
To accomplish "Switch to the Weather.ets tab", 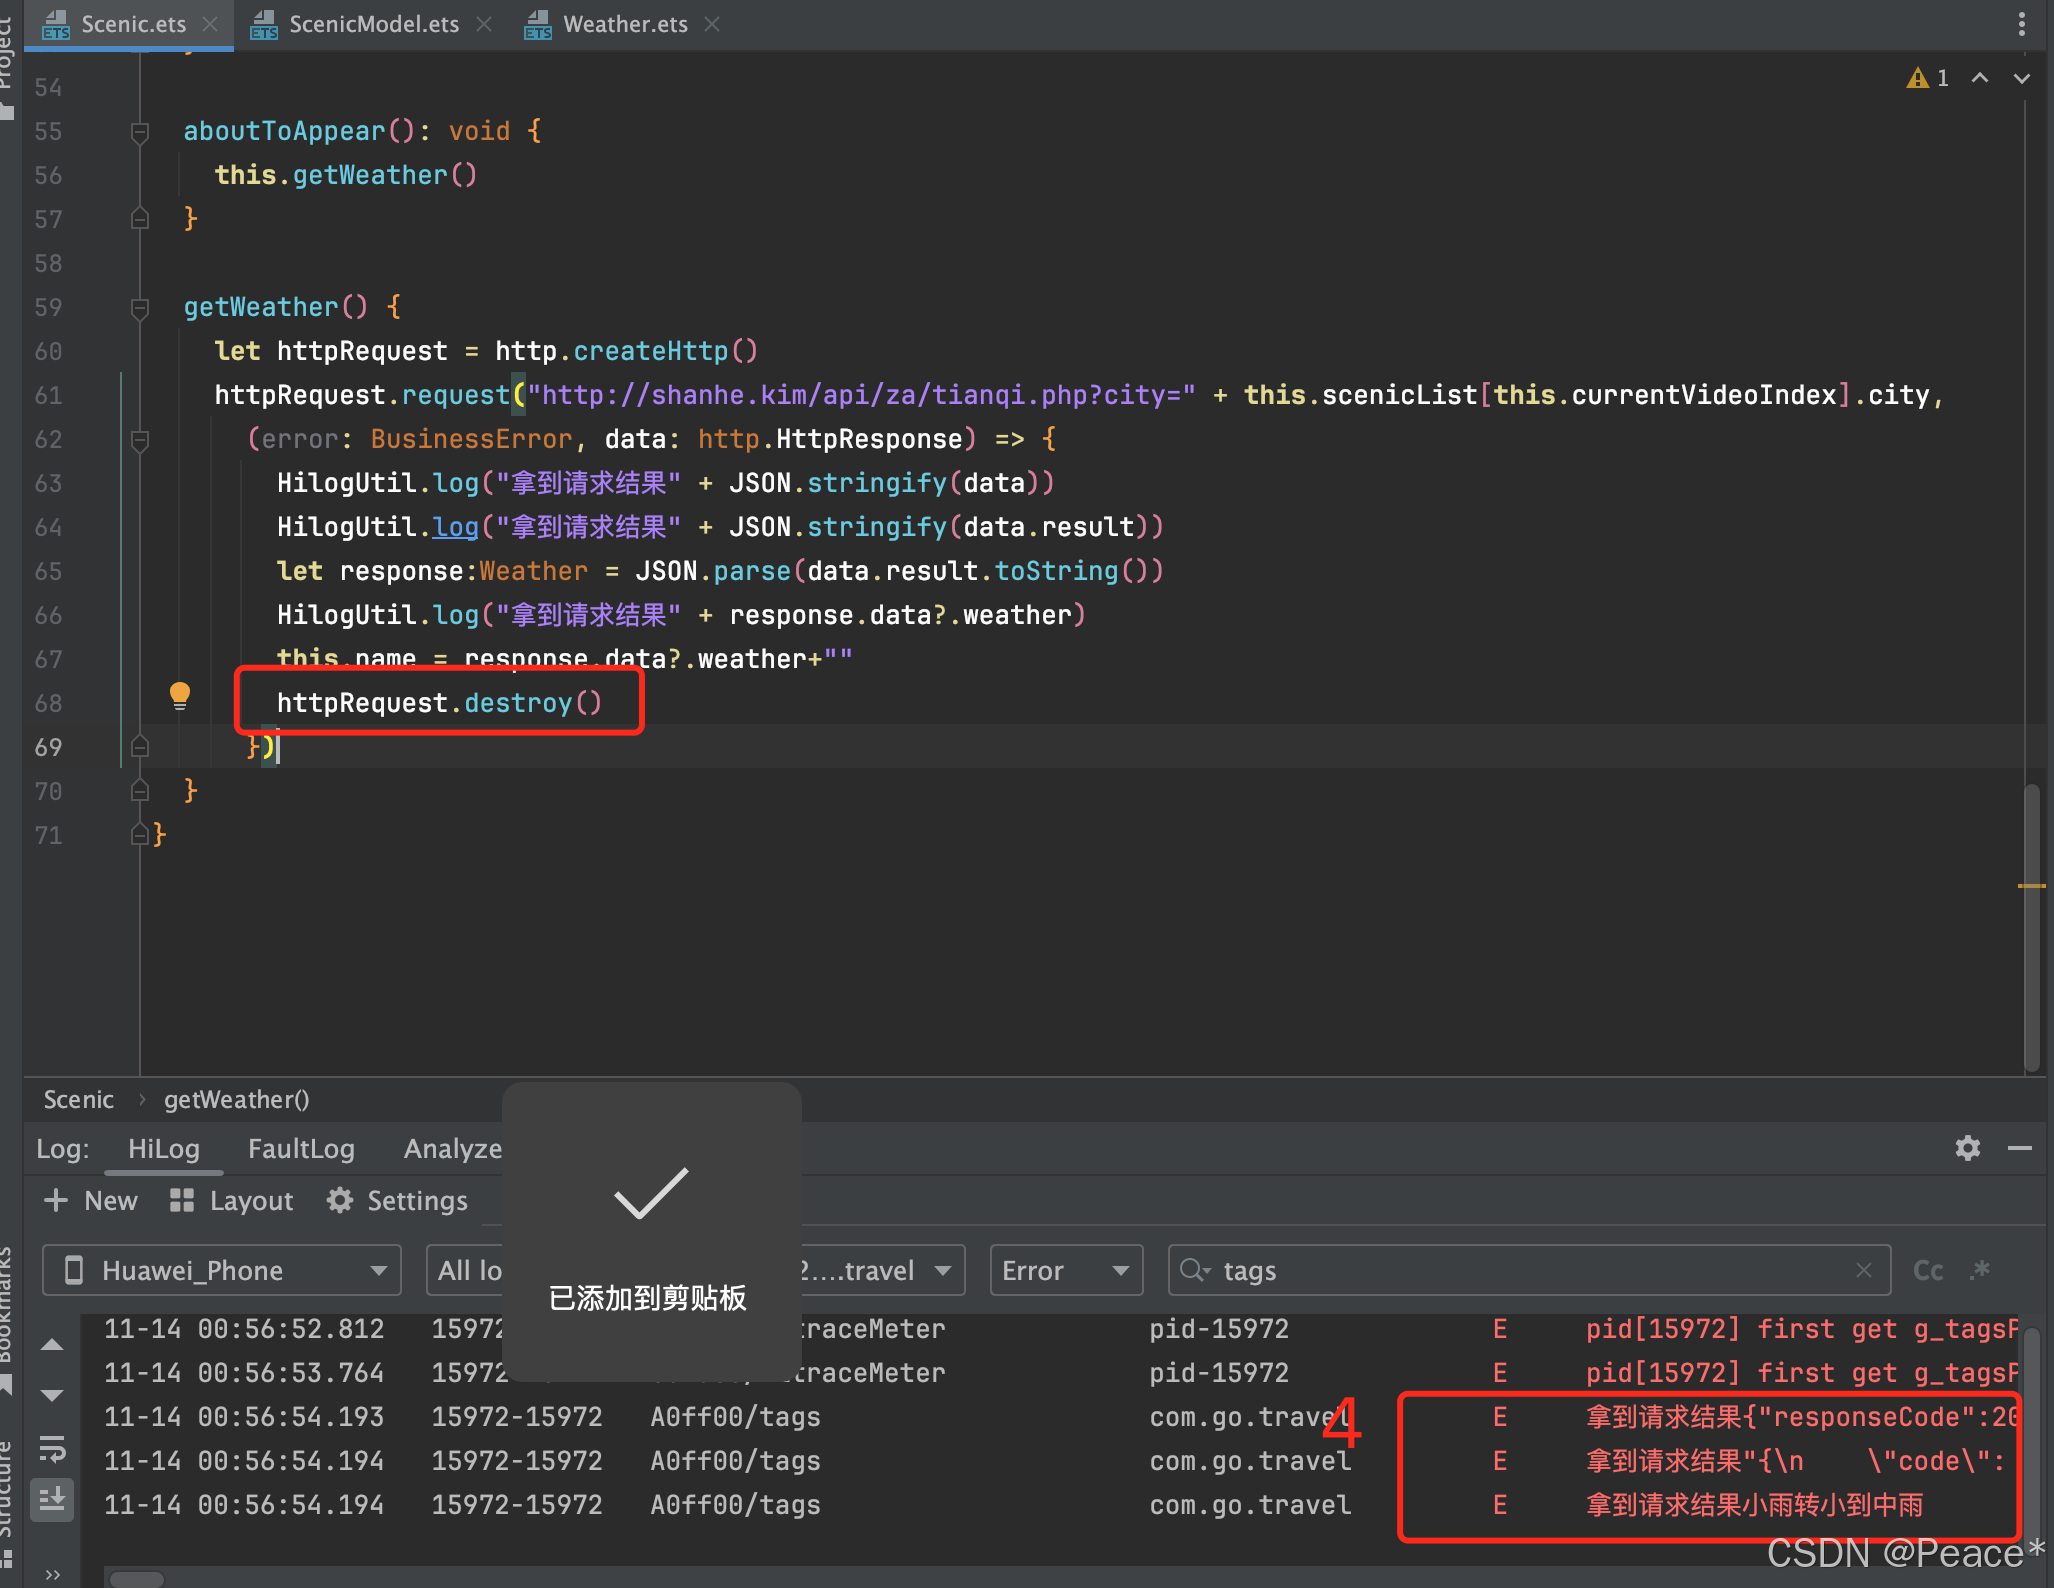I will pos(624,23).
